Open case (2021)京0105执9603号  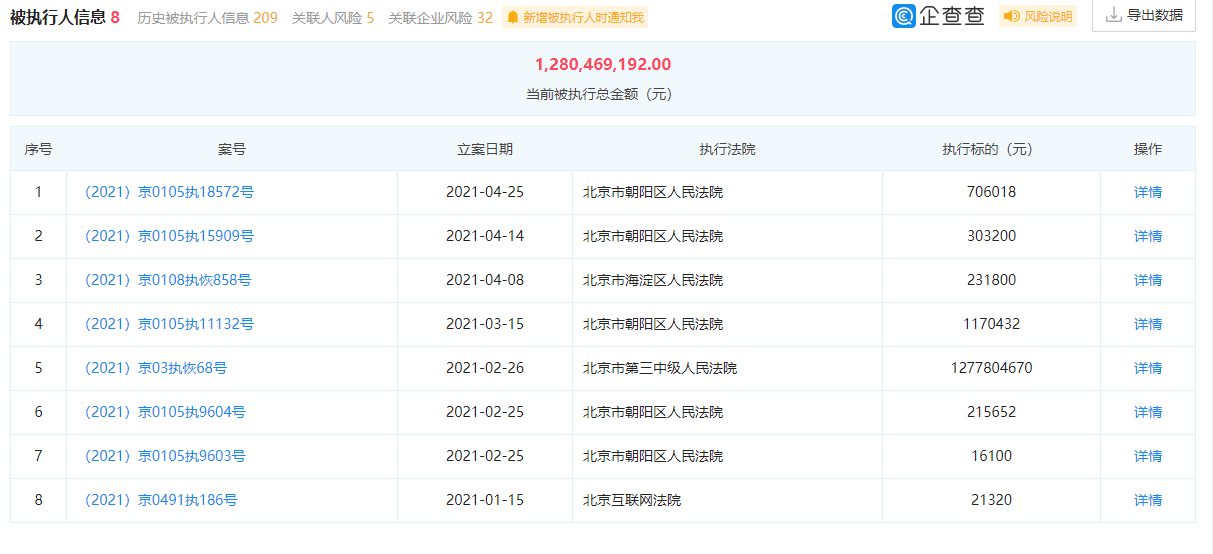click(x=163, y=456)
